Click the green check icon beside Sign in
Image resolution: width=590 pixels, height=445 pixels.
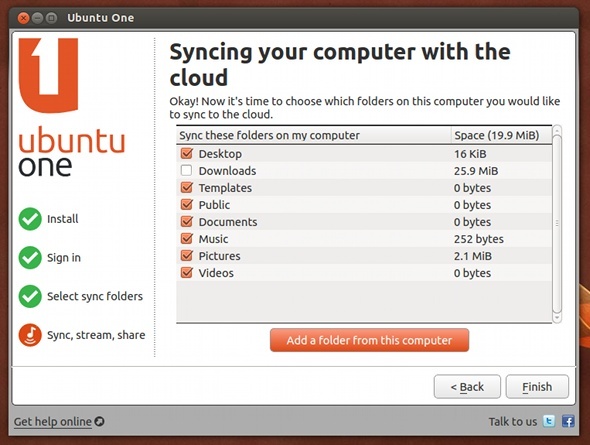pyautogui.click(x=30, y=257)
